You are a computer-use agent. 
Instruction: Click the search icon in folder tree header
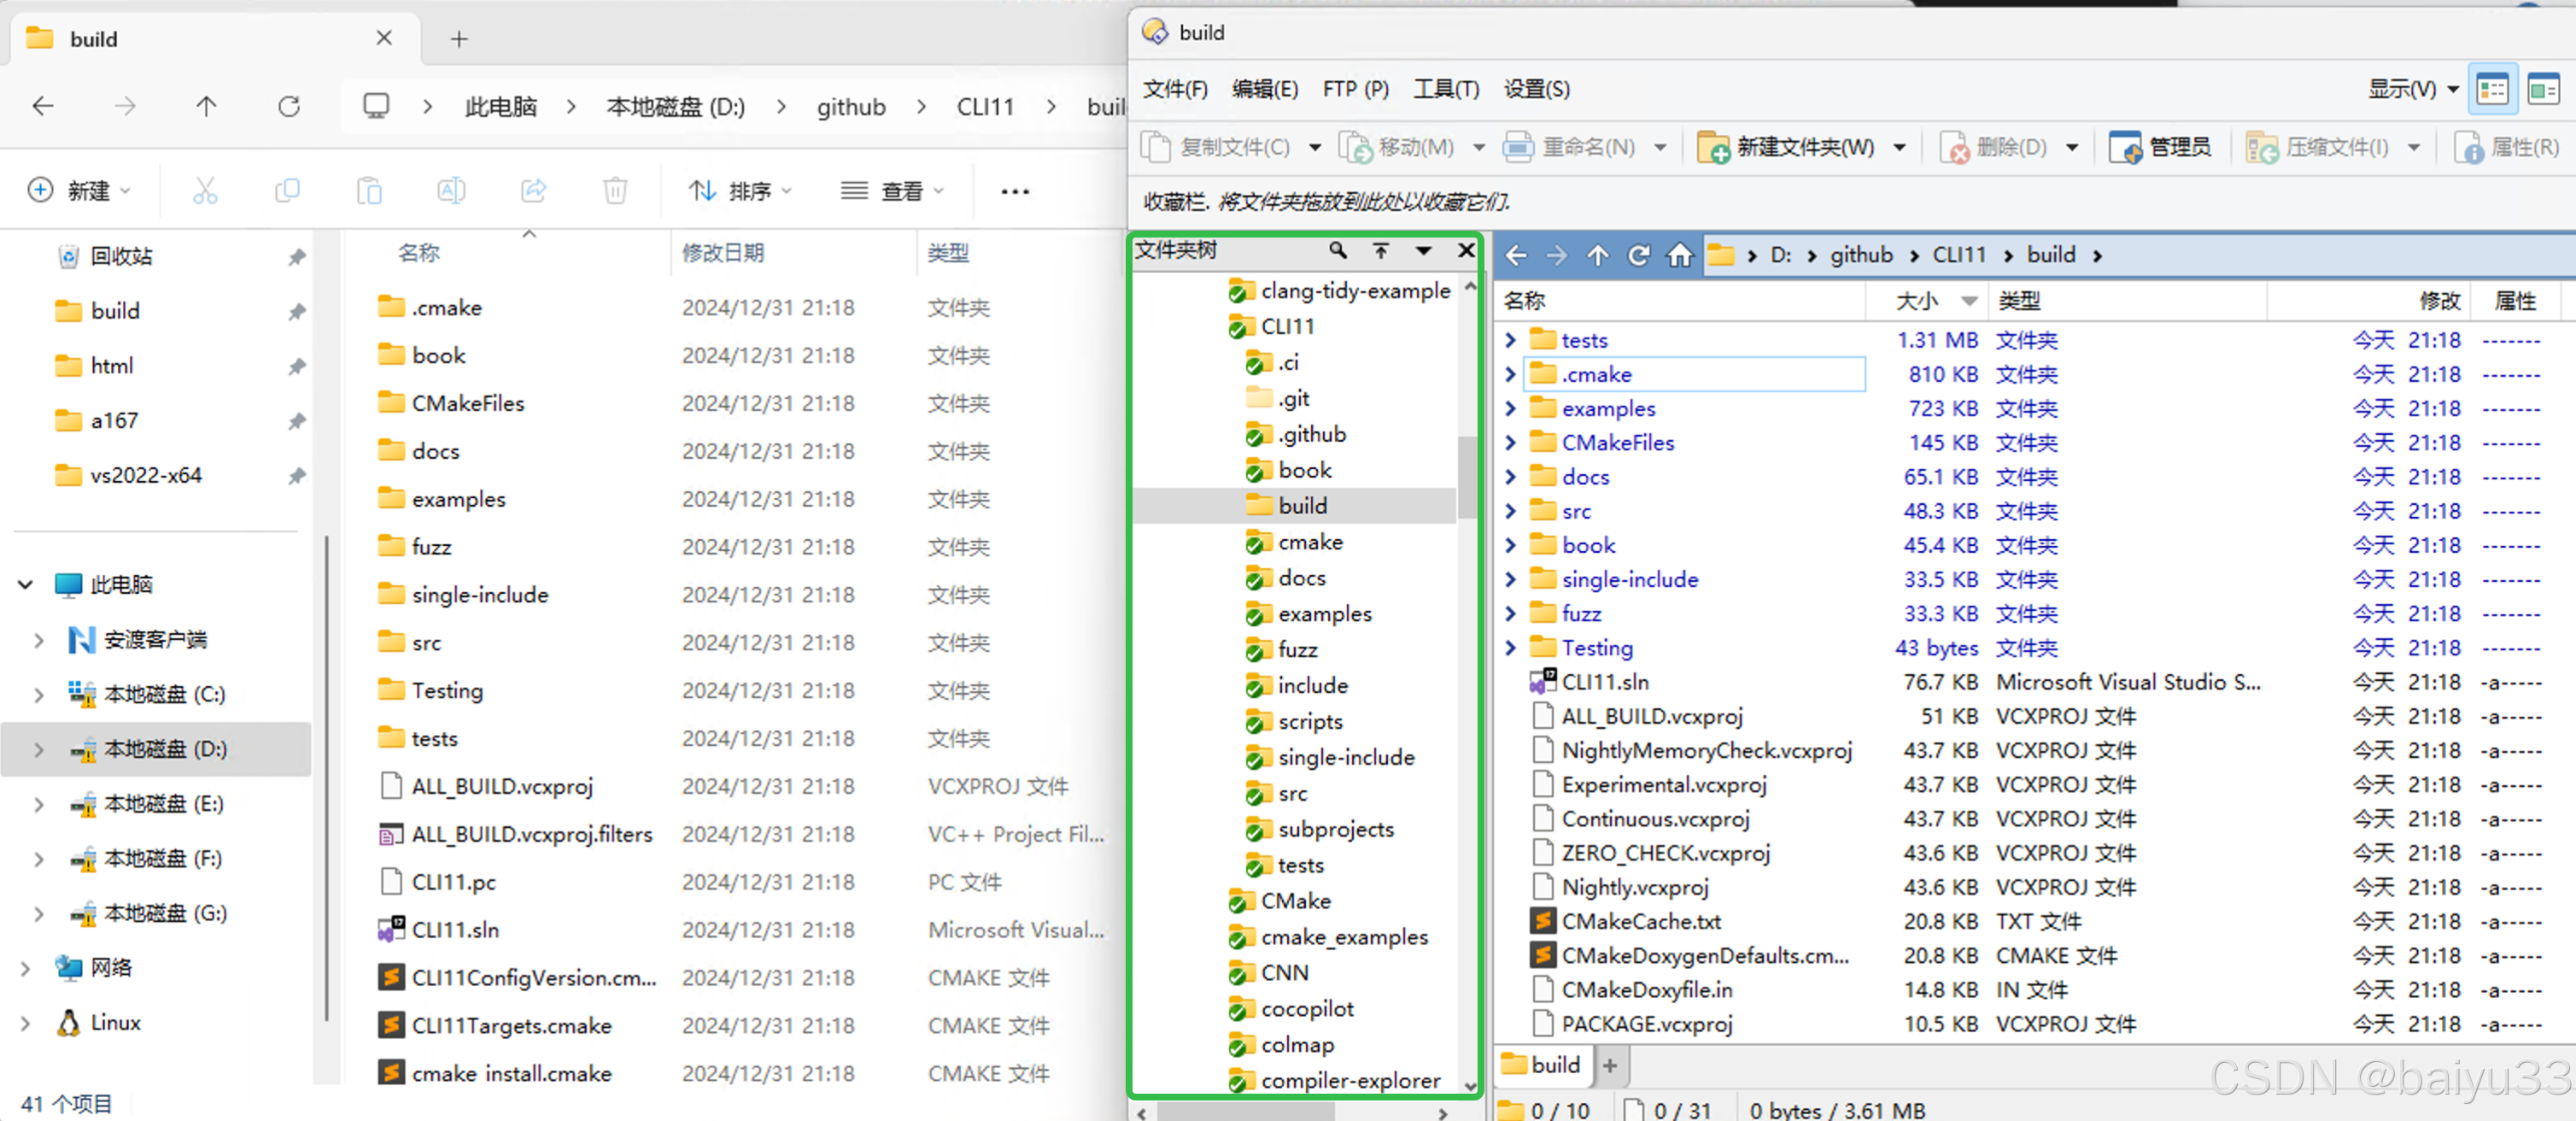[1337, 250]
